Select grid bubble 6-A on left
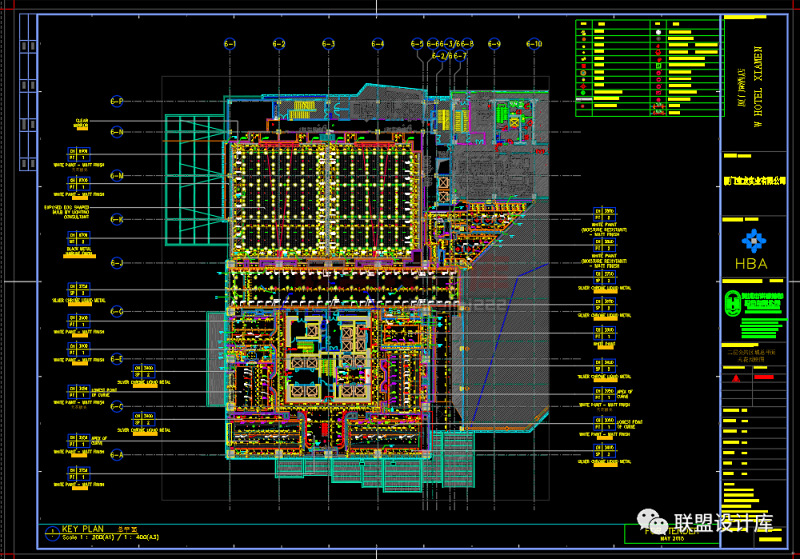The image size is (800, 559). [116, 454]
